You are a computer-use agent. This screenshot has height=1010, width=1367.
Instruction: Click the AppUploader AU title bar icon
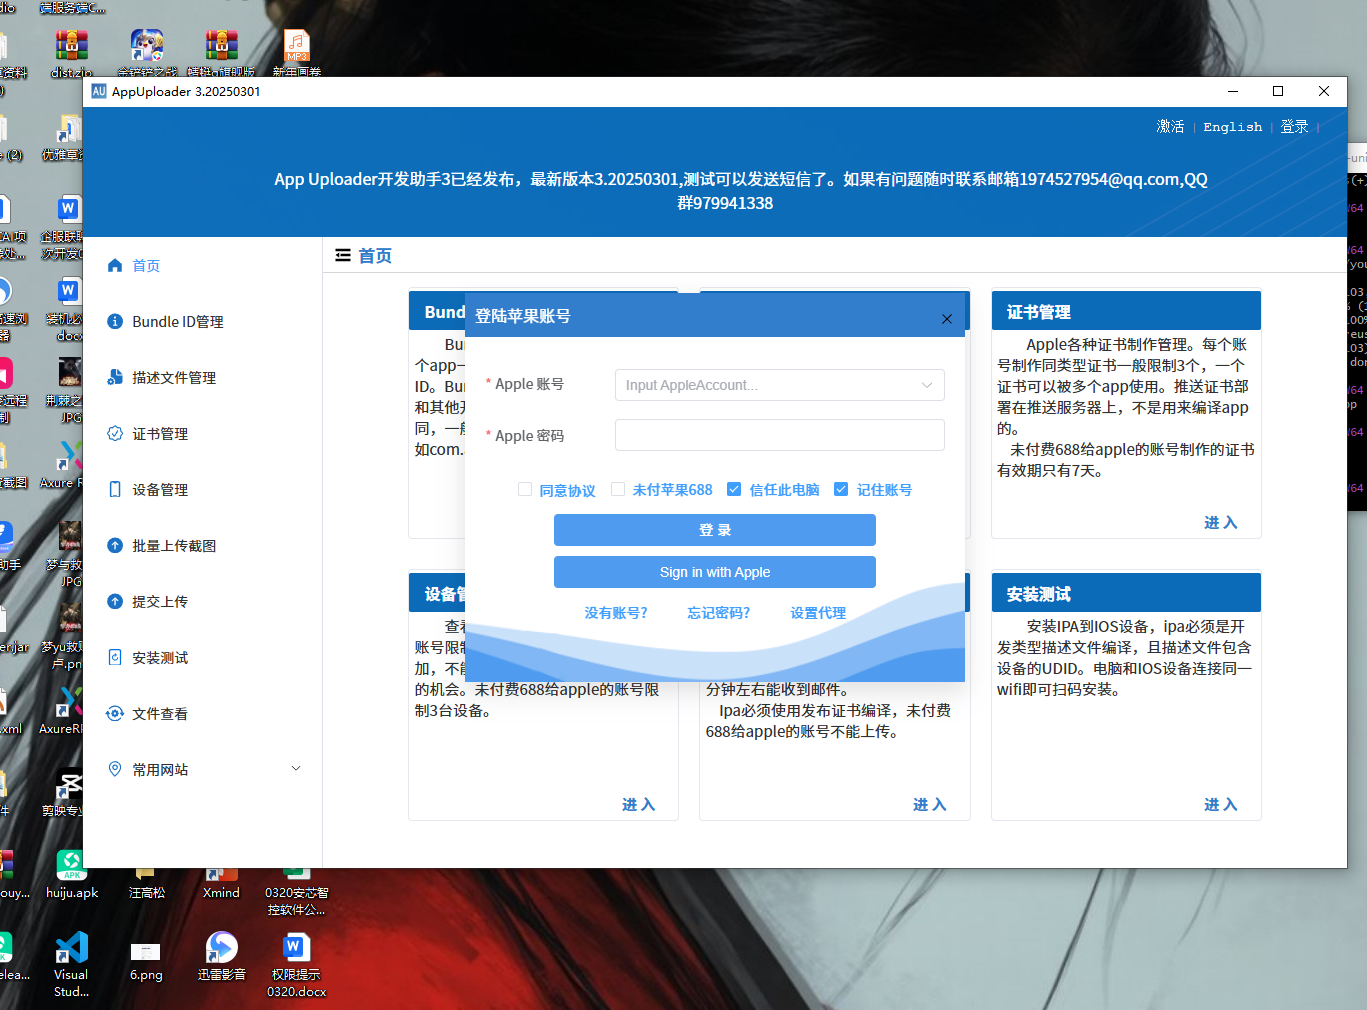99,91
